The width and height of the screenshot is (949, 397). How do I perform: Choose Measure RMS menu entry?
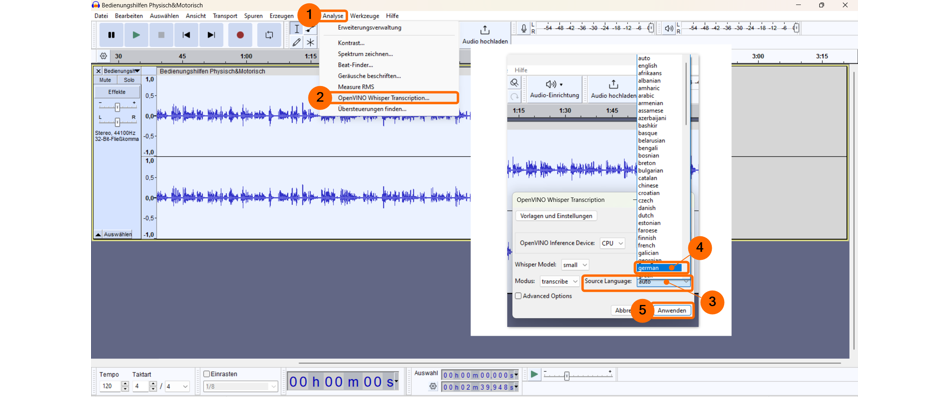389,87
